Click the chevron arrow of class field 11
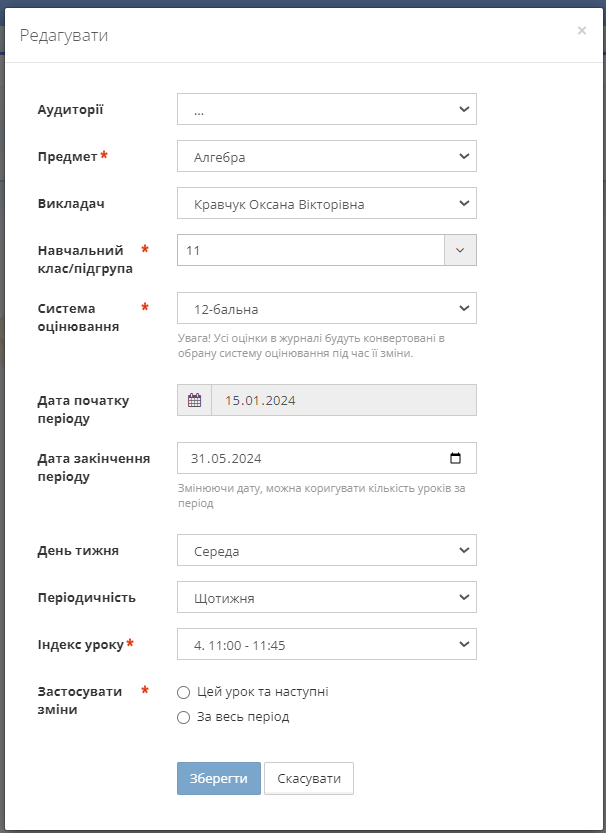 click(x=460, y=250)
